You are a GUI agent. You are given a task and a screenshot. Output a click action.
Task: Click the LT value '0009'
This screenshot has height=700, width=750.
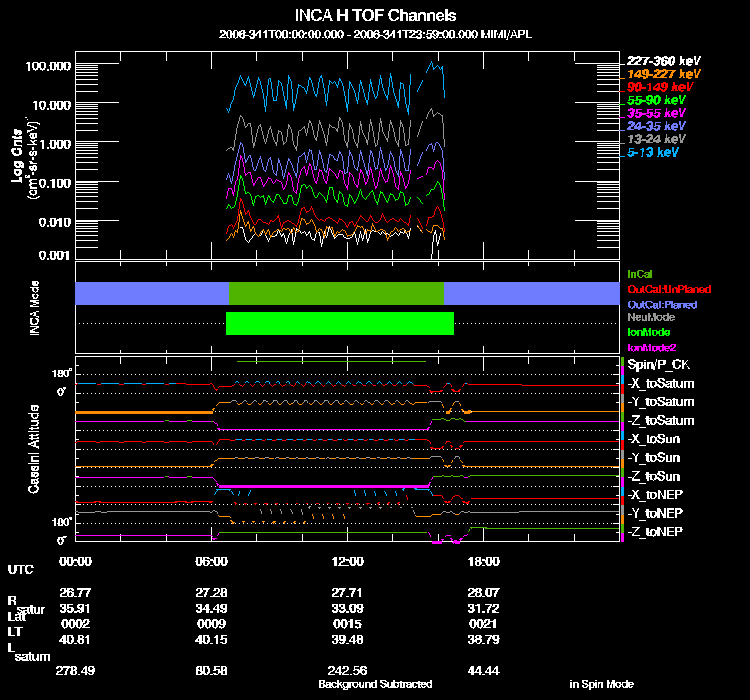coord(211,624)
